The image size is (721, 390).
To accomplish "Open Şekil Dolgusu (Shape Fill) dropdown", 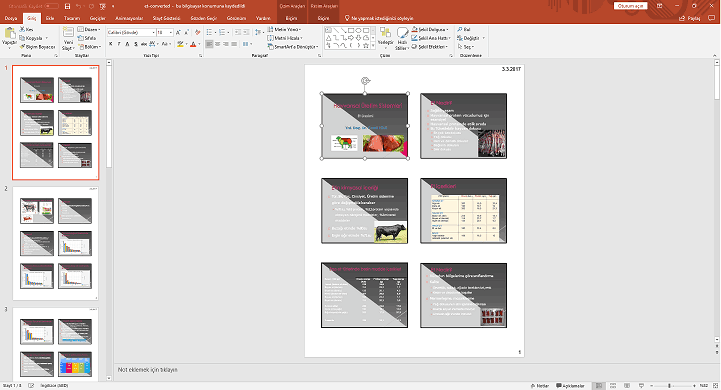I will (x=430, y=29).
